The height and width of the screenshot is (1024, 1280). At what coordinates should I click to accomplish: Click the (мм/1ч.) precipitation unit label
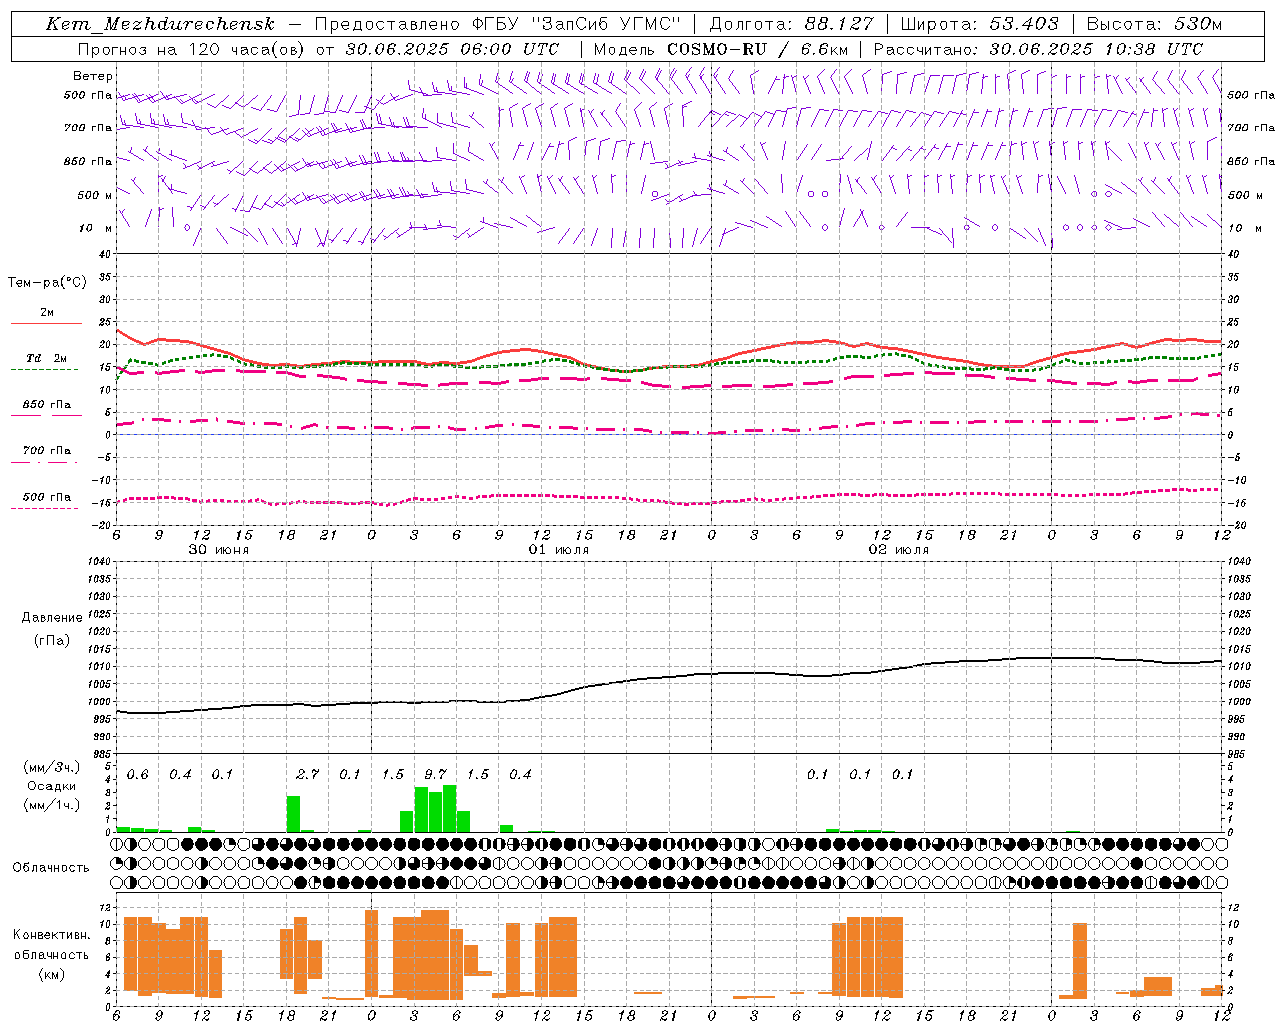coord(52,805)
